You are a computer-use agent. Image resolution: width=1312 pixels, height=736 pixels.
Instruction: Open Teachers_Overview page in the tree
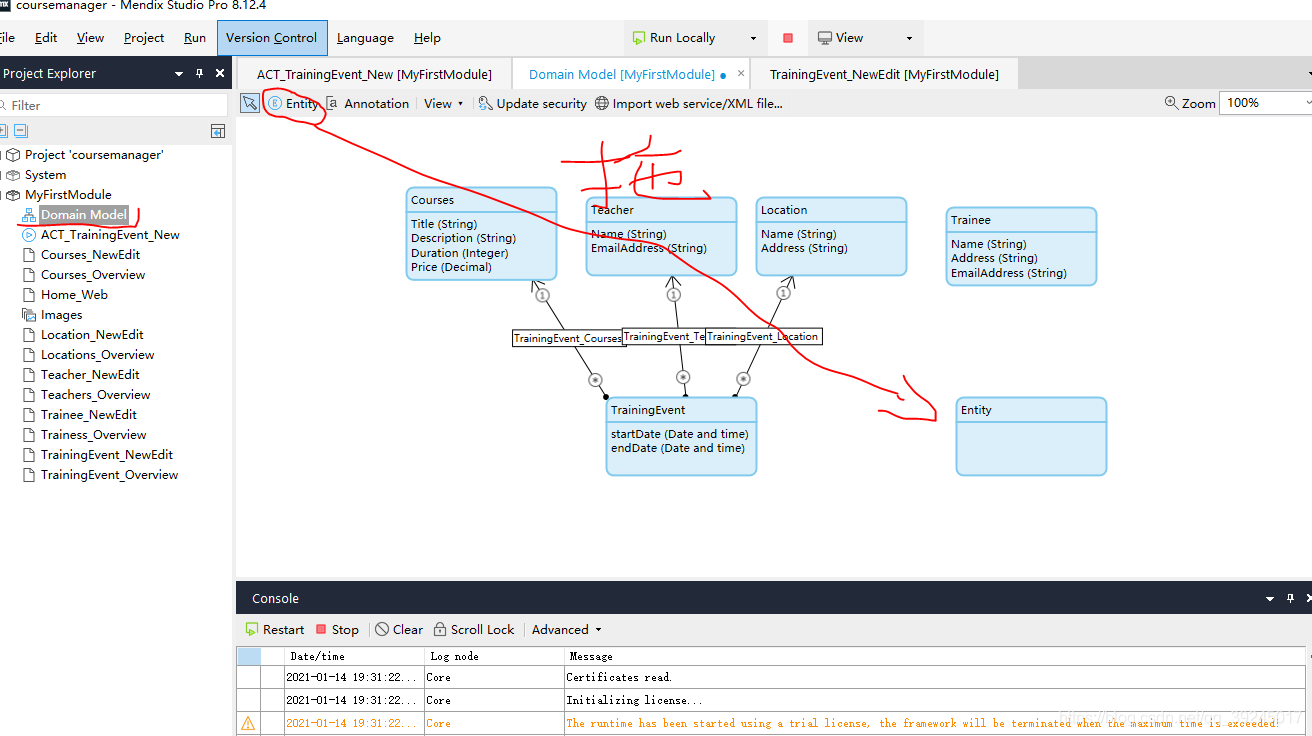pos(95,395)
